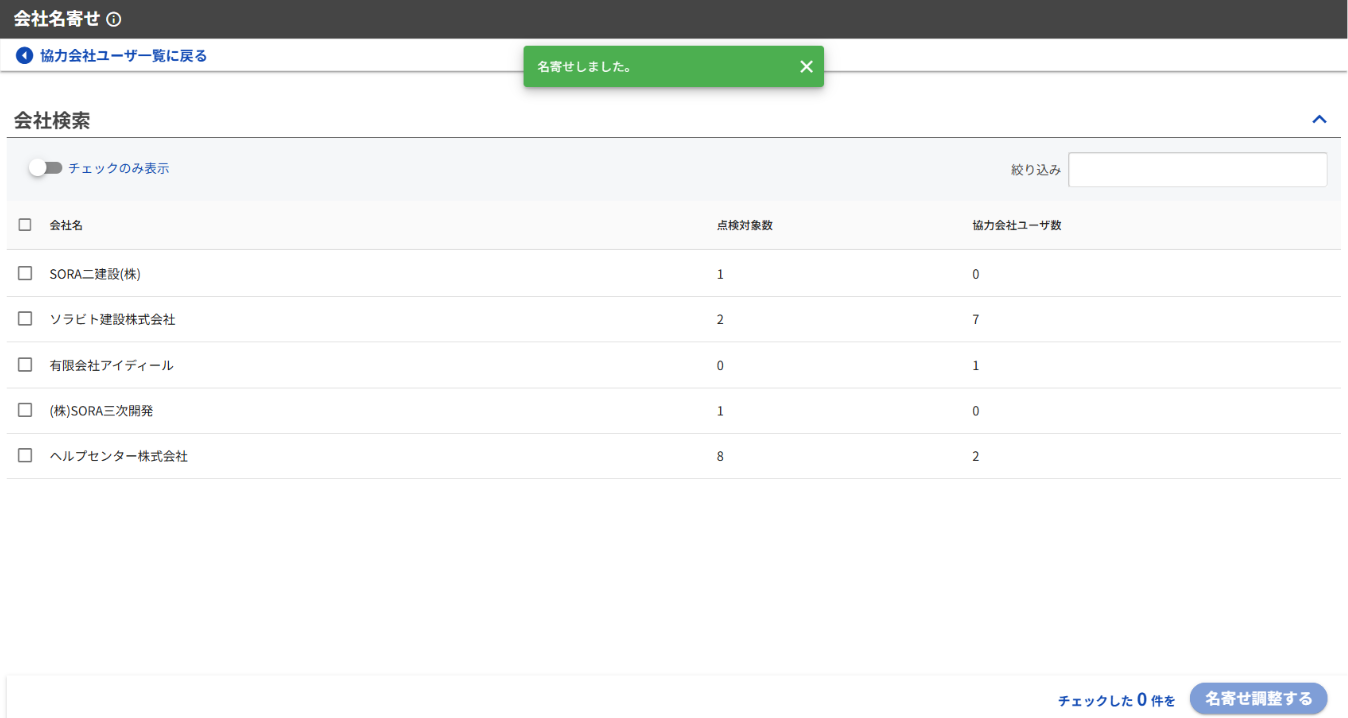Toggle the チェックのみ表示 switch

pos(45,168)
